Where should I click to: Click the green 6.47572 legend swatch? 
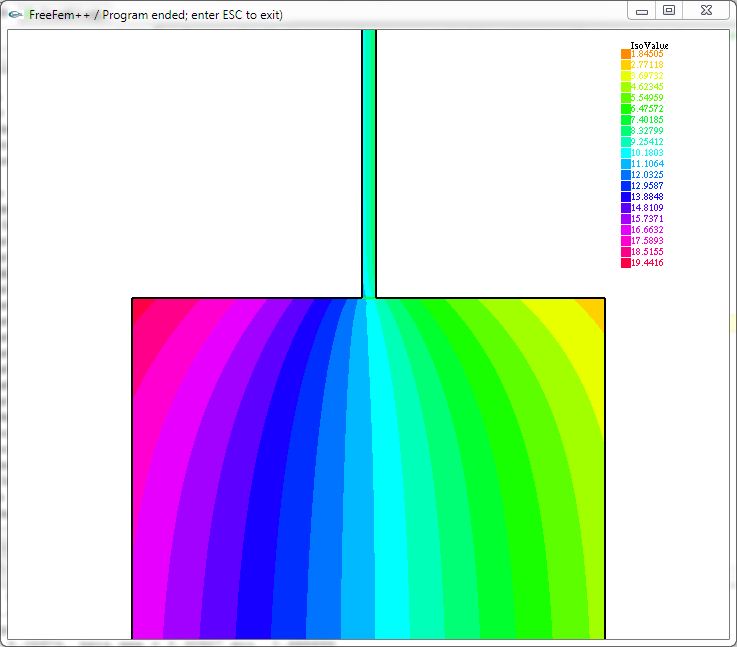click(x=626, y=109)
